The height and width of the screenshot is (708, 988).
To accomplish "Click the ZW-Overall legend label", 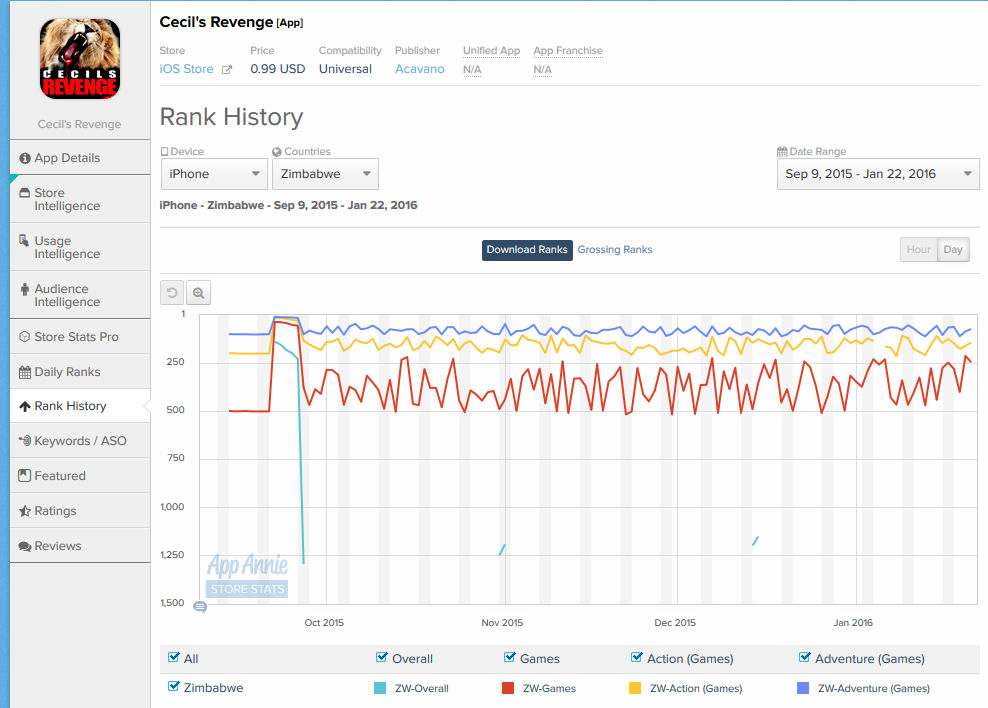I will tap(422, 688).
